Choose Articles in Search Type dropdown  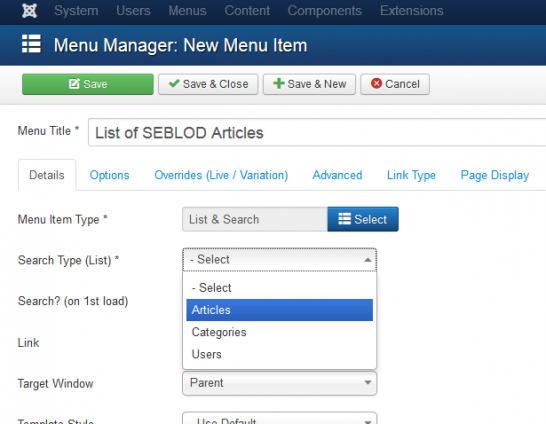[x=279, y=310]
